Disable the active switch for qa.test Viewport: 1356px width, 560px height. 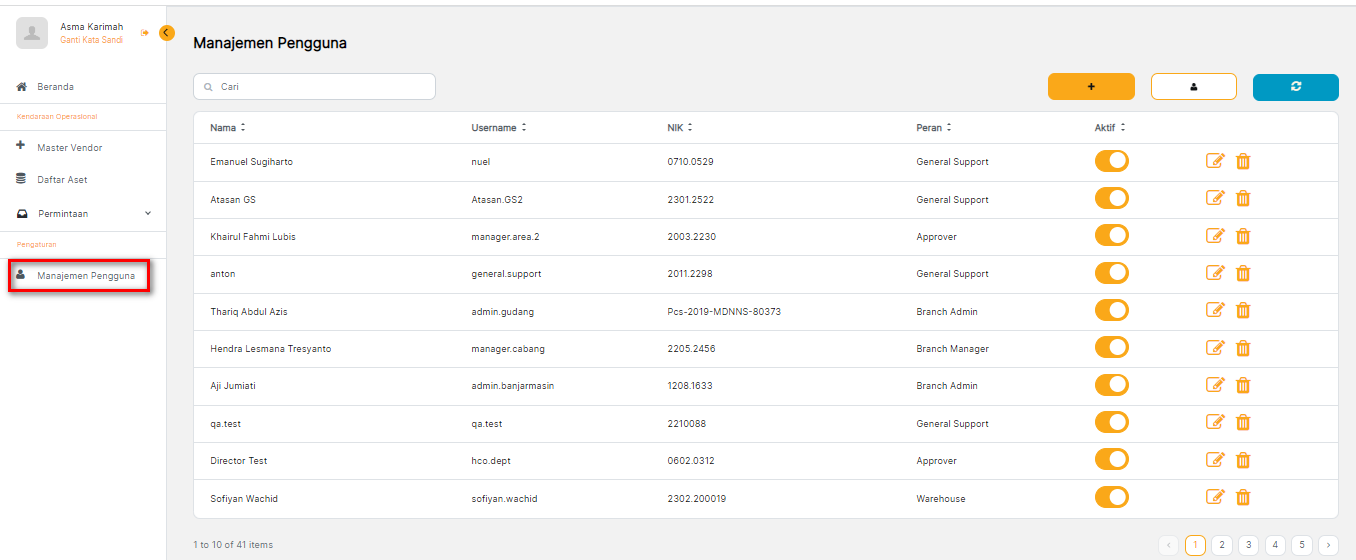pyautogui.click(x=1111, y=423)
